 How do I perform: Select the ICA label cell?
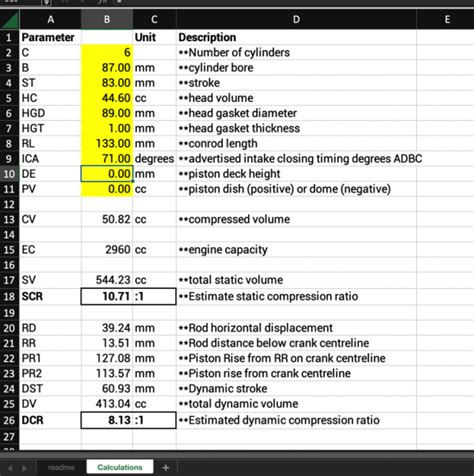tap(50, 159)
